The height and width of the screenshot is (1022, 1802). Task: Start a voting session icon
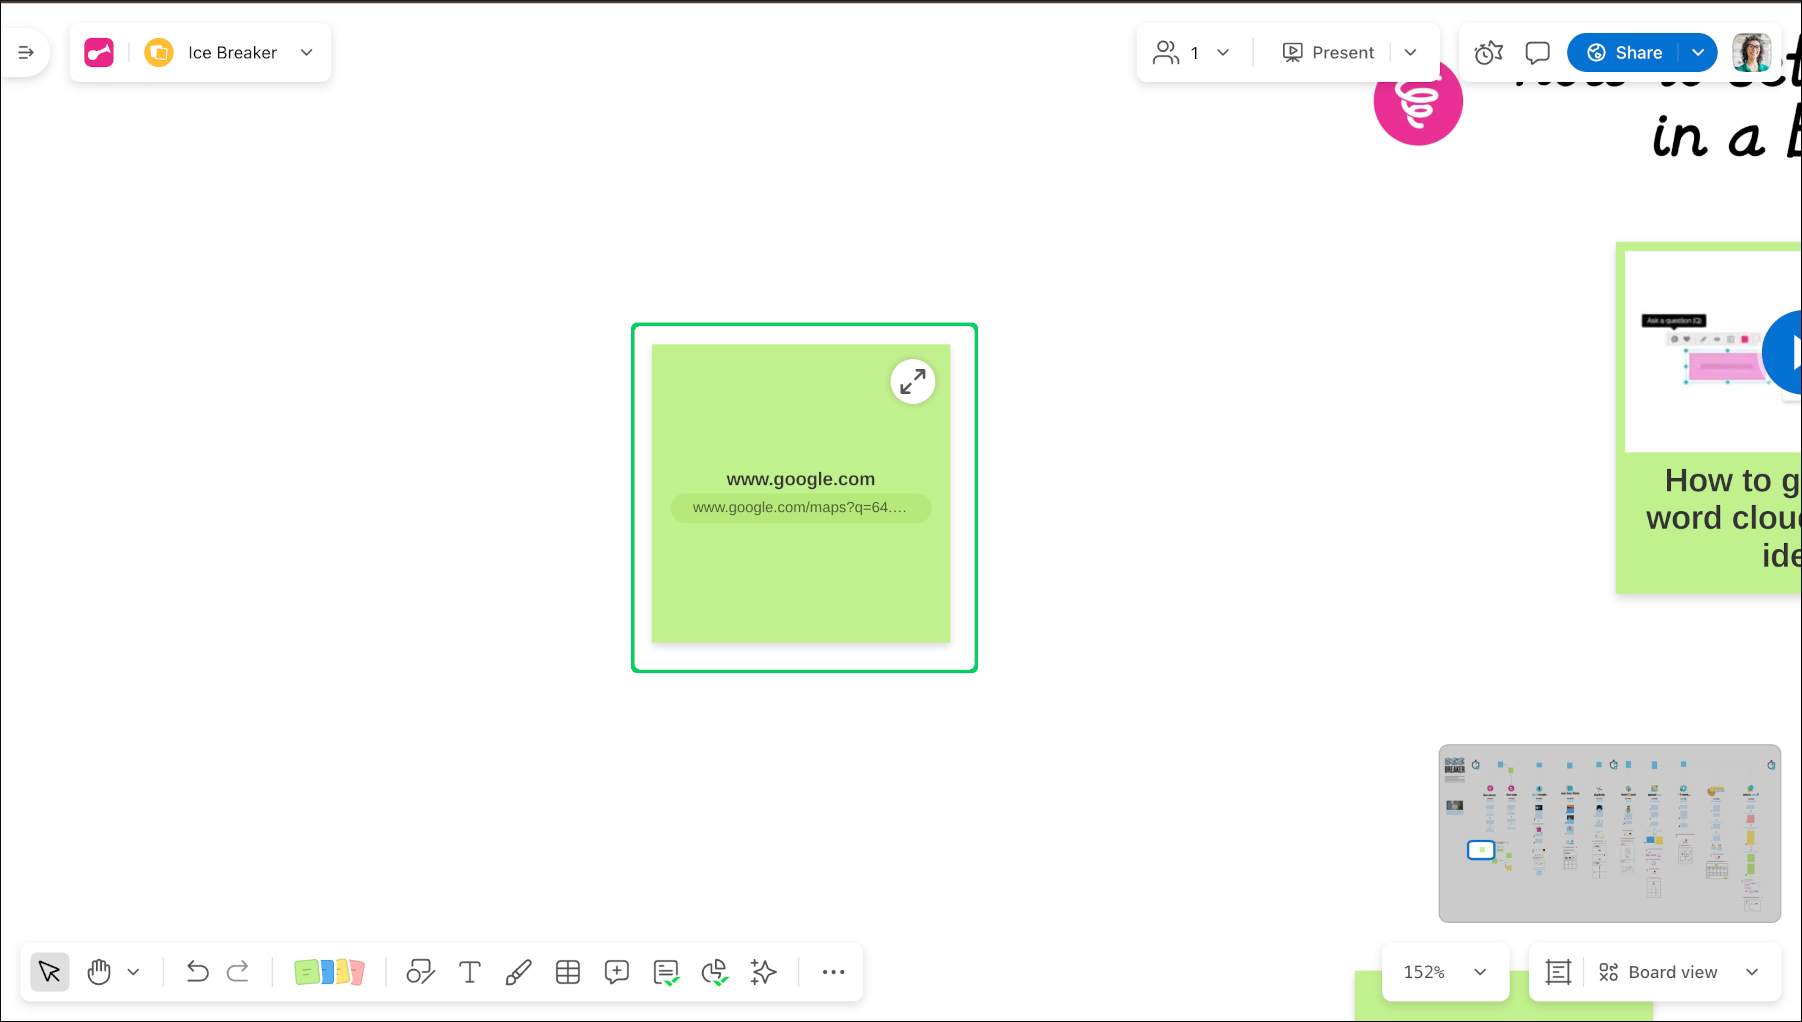[714, 971]
